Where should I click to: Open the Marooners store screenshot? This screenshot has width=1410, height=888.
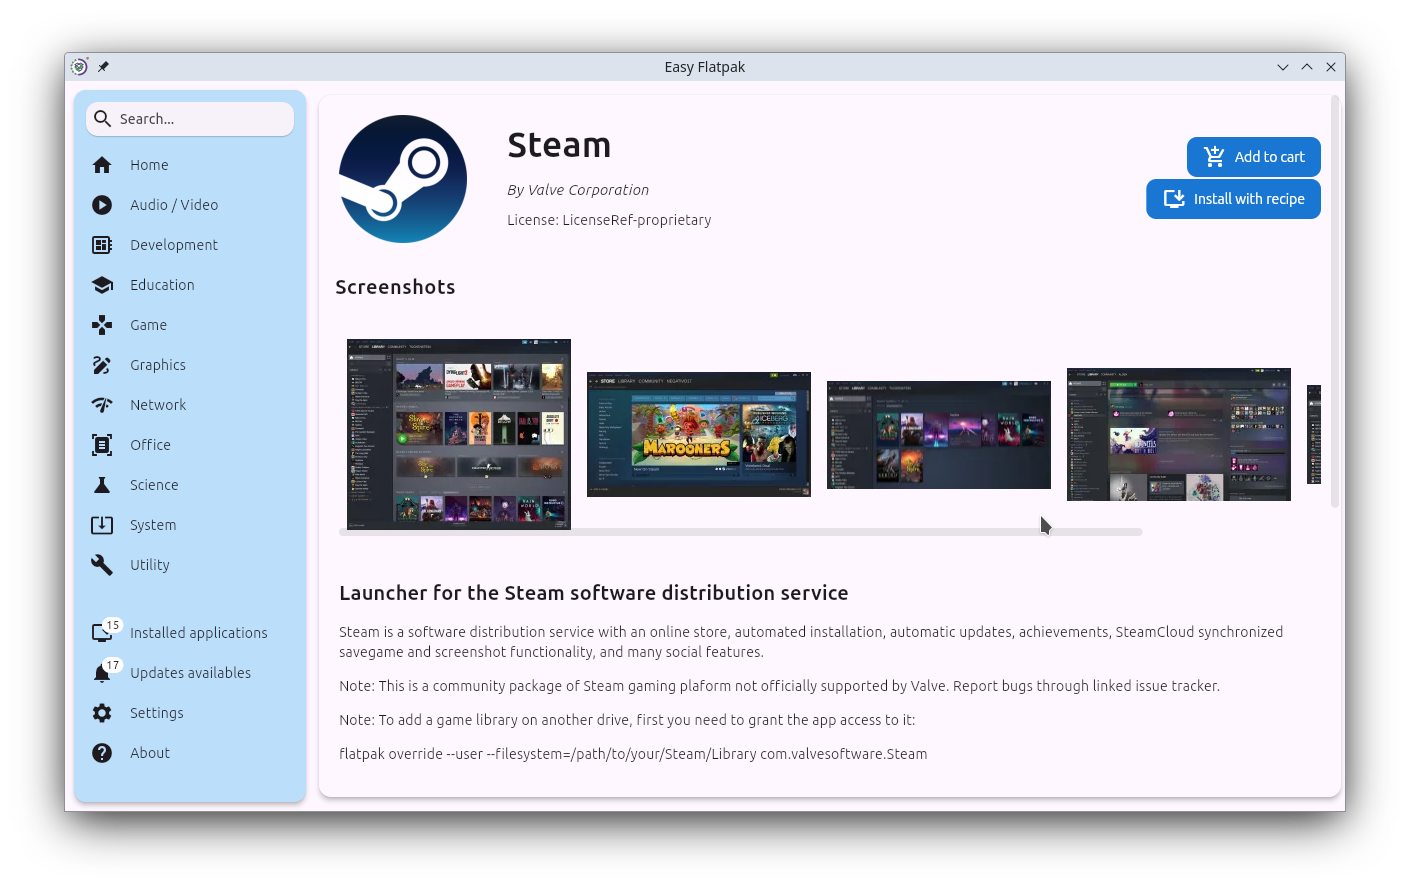point(699,434)
